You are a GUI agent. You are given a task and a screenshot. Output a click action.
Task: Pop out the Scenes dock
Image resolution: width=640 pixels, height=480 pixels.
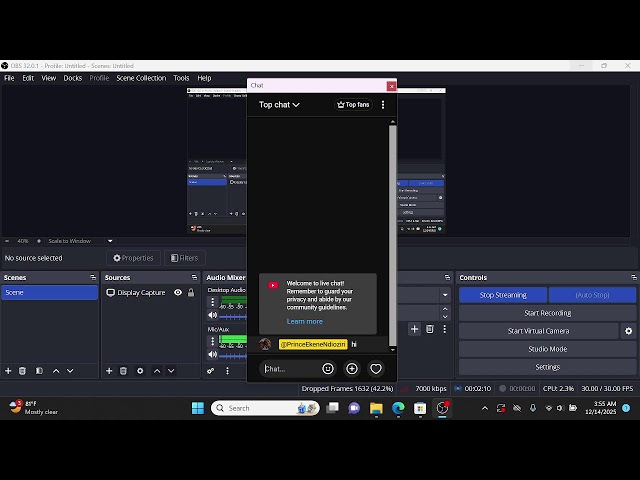pyautogui.click(x=93, y=278)
